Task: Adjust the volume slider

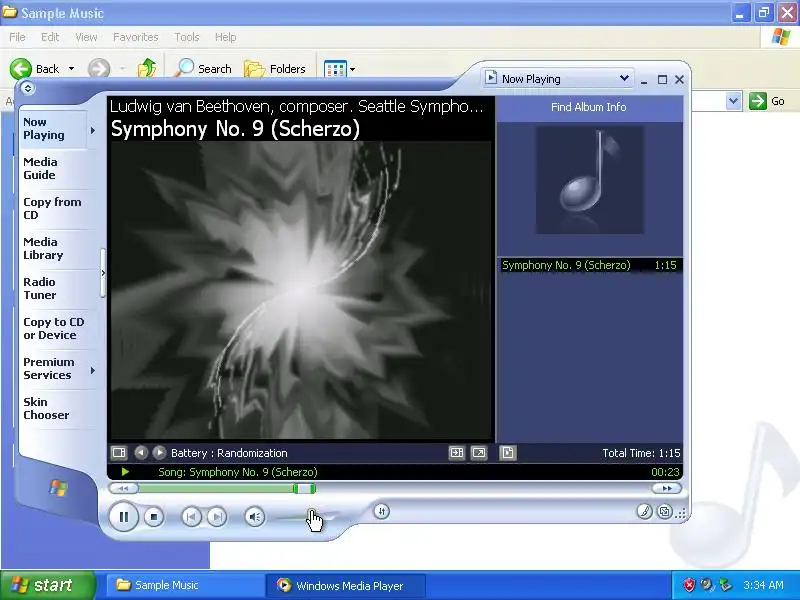Action: coord(306,518)
